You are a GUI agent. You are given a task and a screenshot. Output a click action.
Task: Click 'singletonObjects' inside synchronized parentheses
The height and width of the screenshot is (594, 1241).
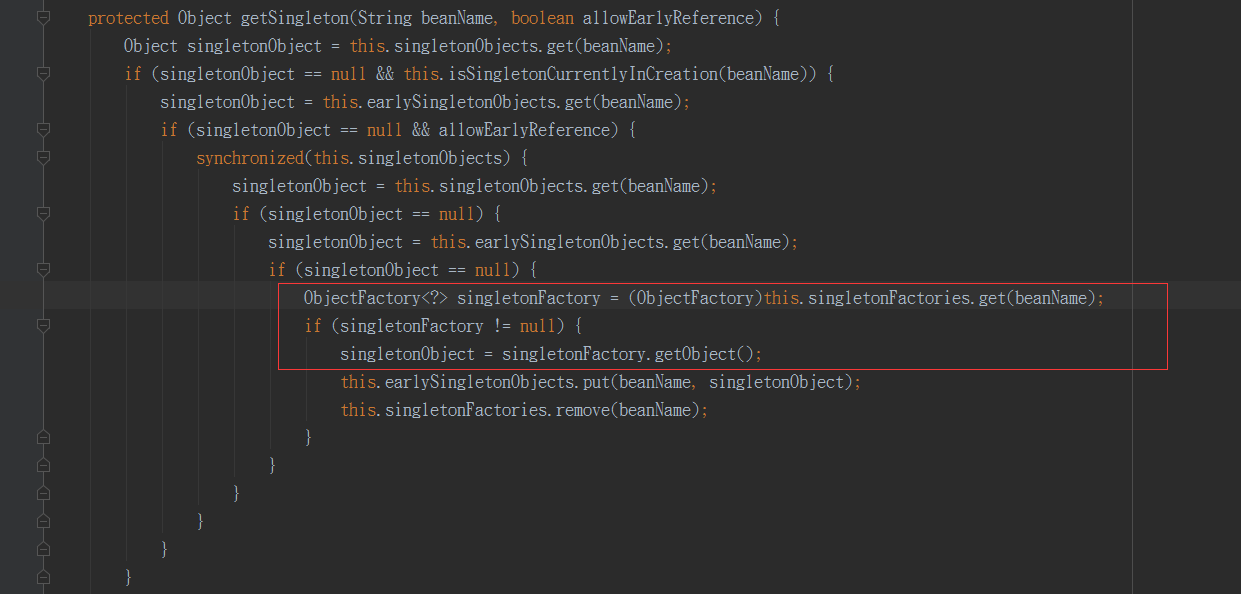(430, 158)
